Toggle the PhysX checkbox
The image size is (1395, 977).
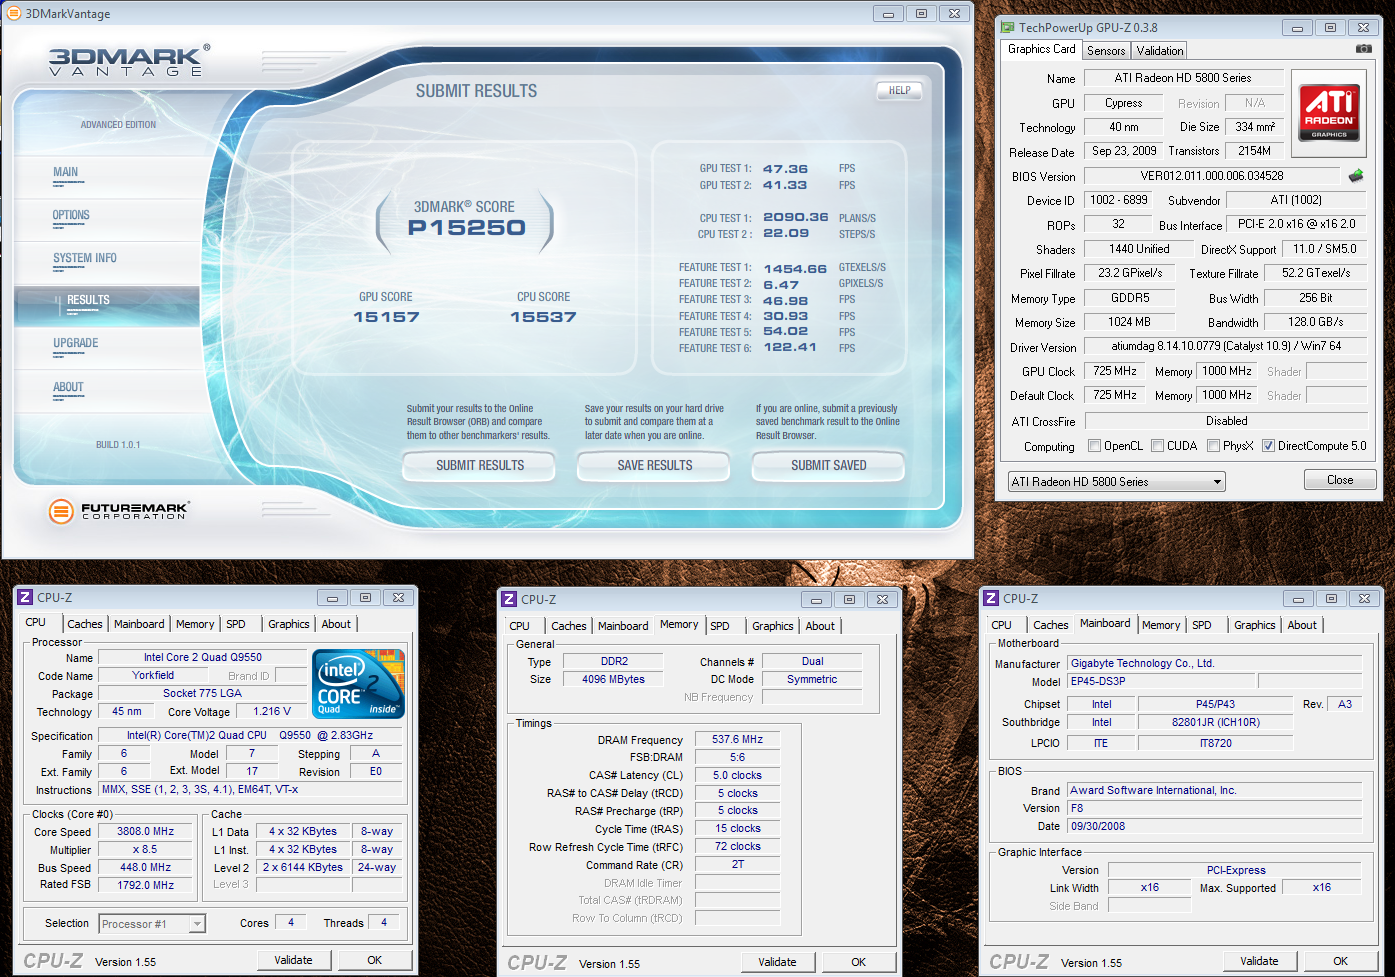tap(1214, 446)
